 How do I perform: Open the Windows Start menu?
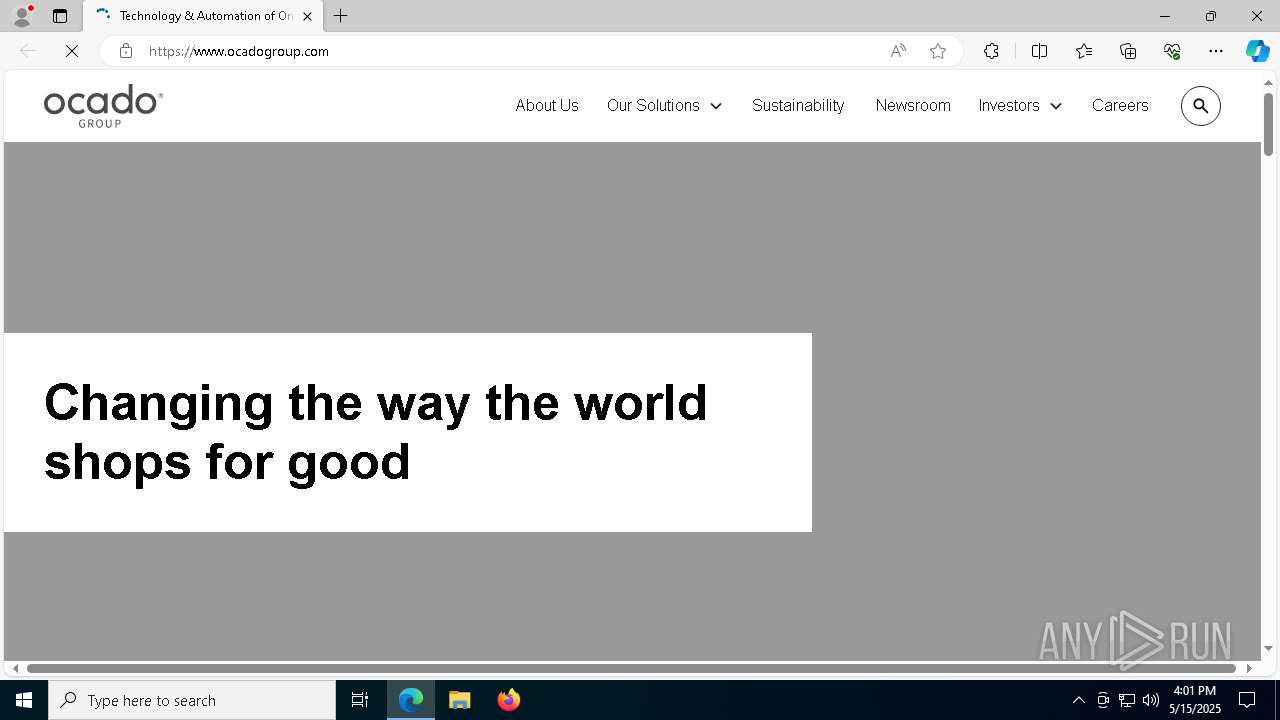(24, 700)
